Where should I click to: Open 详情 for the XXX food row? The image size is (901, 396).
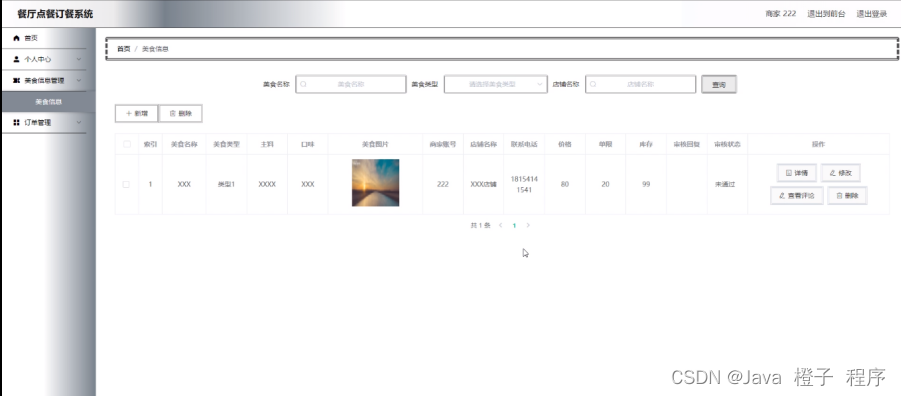coord(796,172)
